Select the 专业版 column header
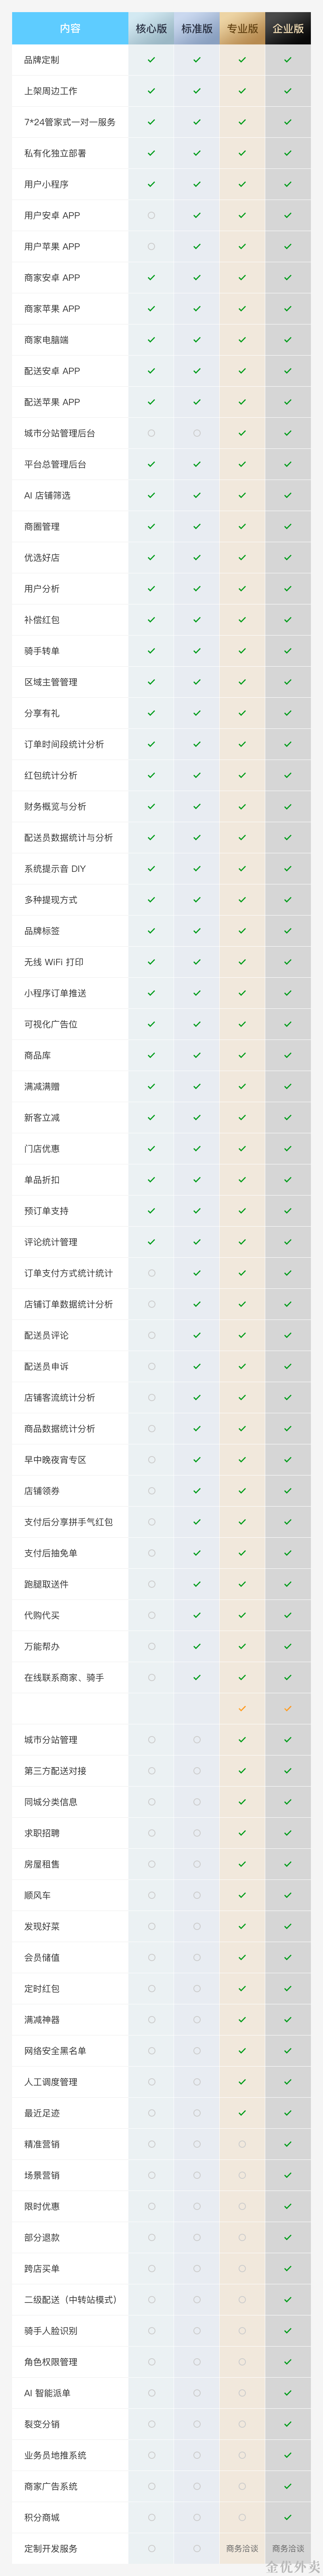 coord(242,28)
